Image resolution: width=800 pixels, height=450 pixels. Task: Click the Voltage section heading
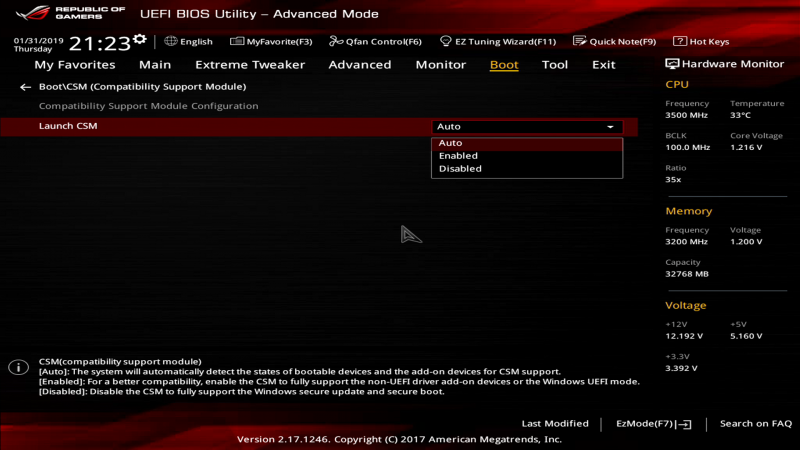[686, 306]
